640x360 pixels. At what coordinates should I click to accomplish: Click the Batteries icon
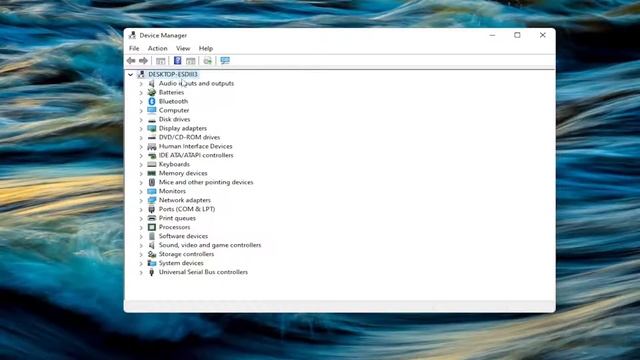pos(151,92)
